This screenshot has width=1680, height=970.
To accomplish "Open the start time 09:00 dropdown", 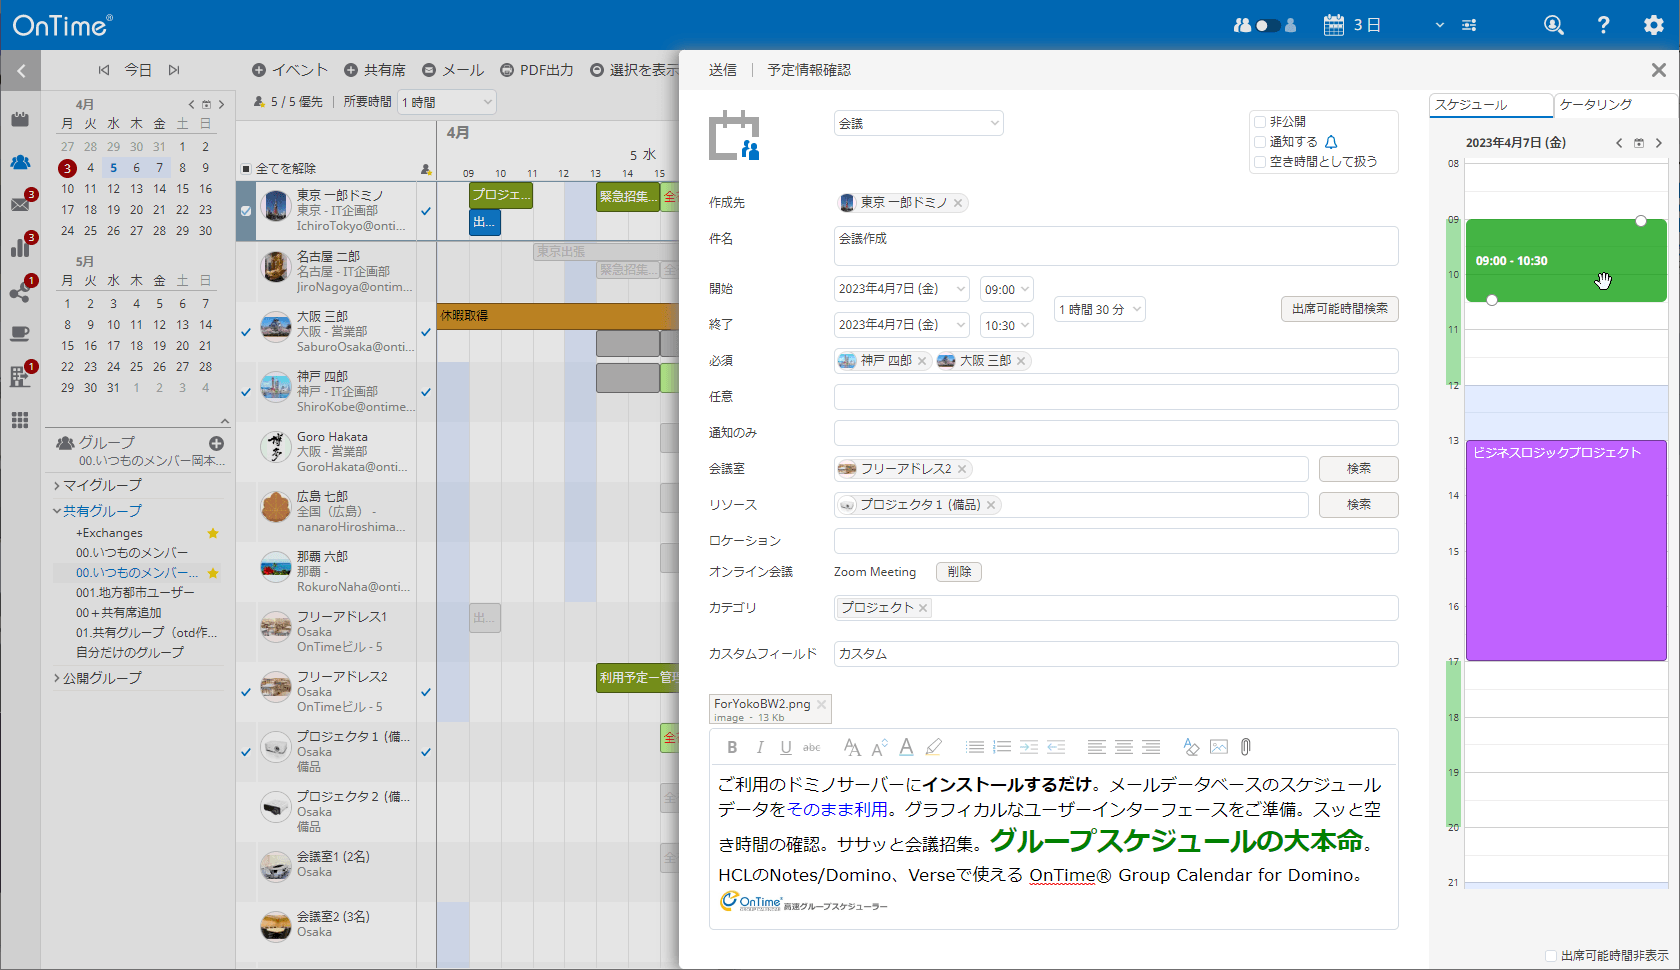I will click(1006, 290).
